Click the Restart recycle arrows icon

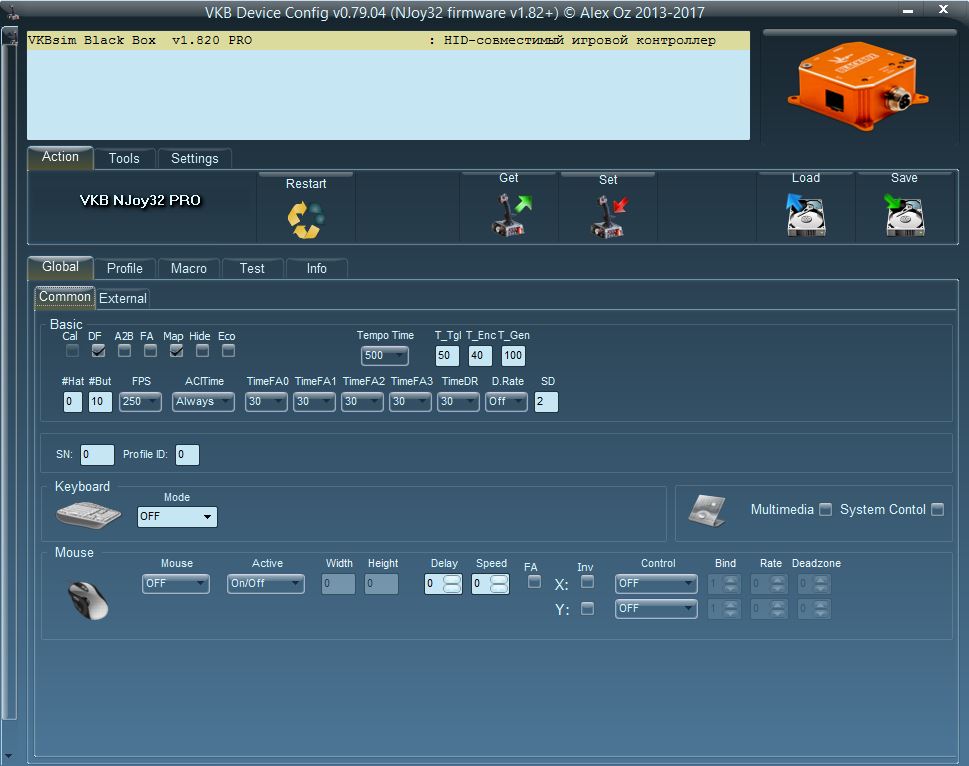[x=305, y=219]
